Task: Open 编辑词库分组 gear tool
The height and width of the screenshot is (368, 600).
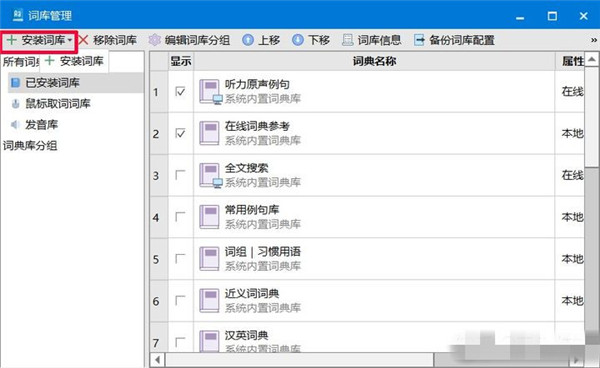Action: tap(189, 40)
